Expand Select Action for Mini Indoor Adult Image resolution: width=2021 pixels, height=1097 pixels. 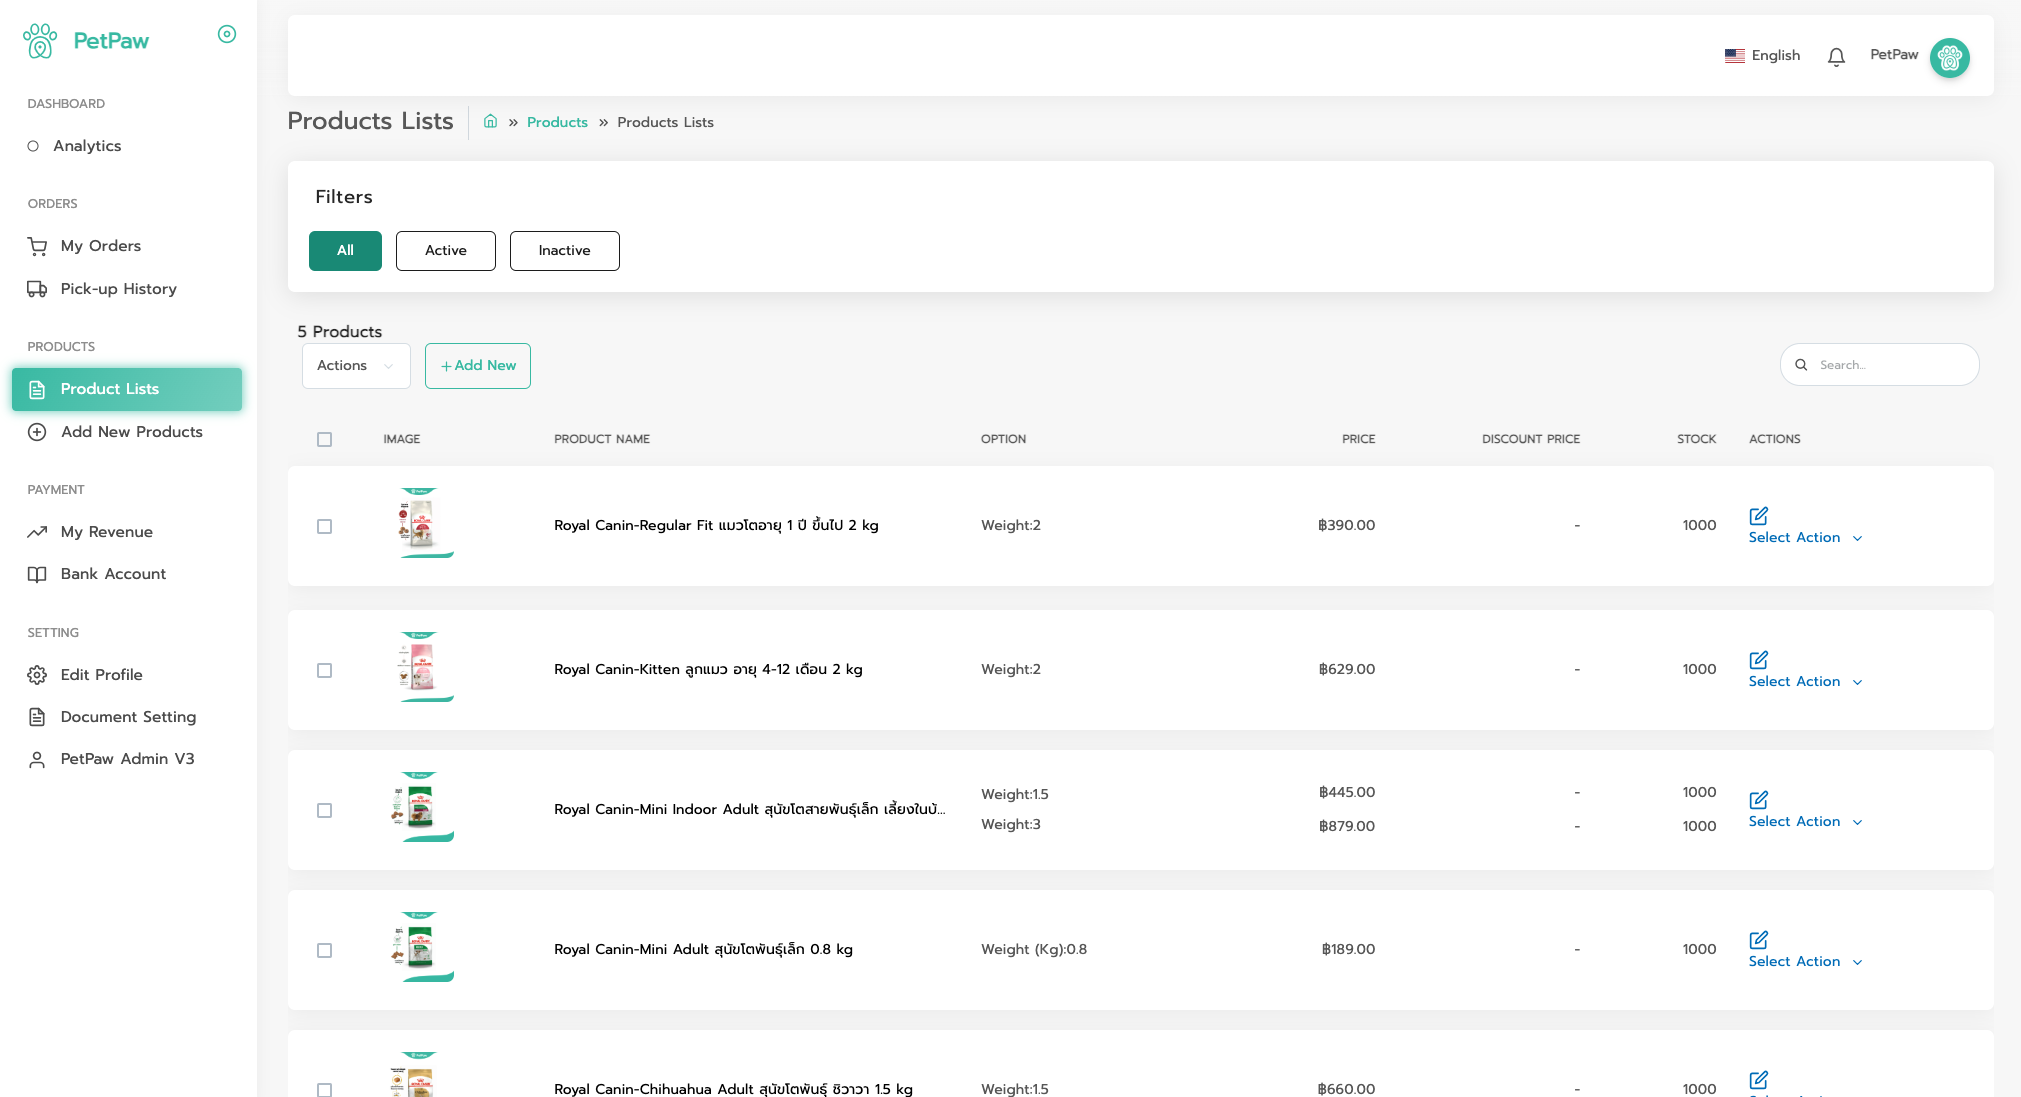1805,822
